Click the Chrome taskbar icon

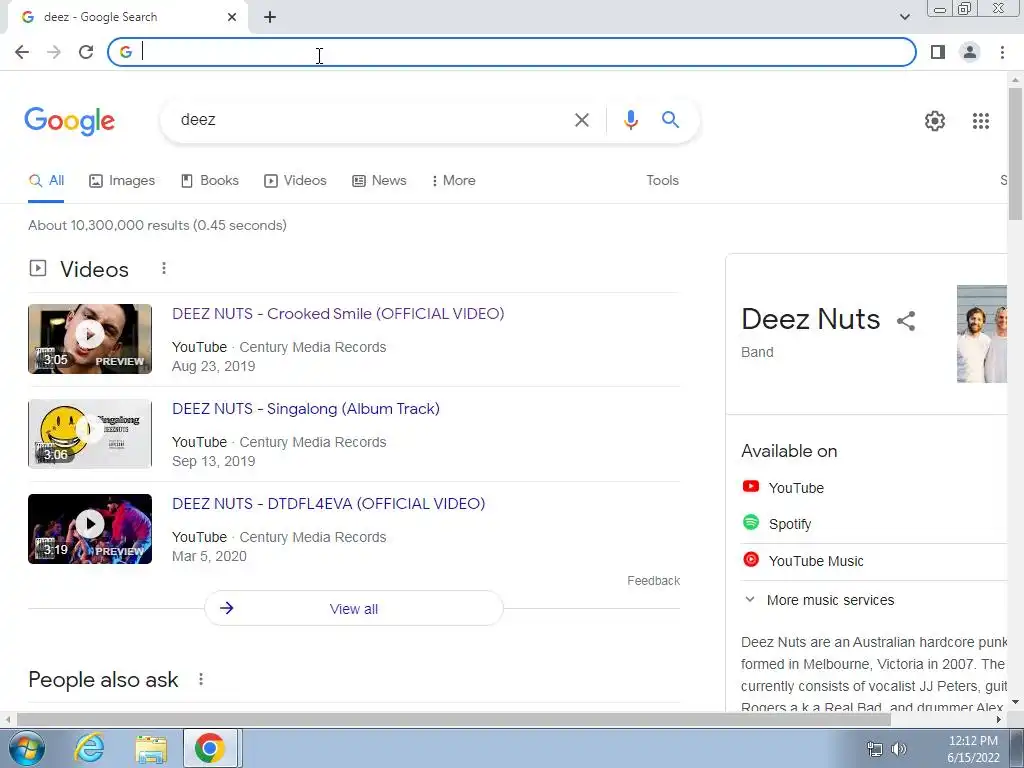210,748
